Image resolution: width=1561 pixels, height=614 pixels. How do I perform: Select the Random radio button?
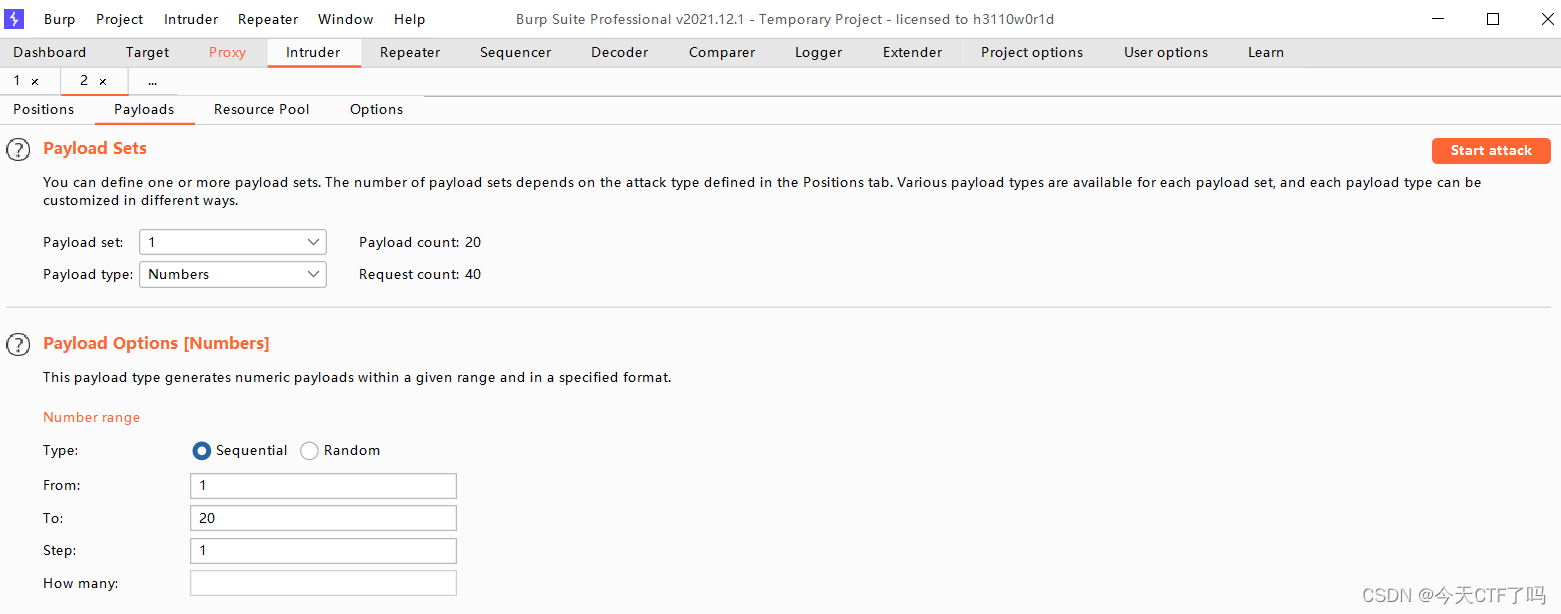310,451
